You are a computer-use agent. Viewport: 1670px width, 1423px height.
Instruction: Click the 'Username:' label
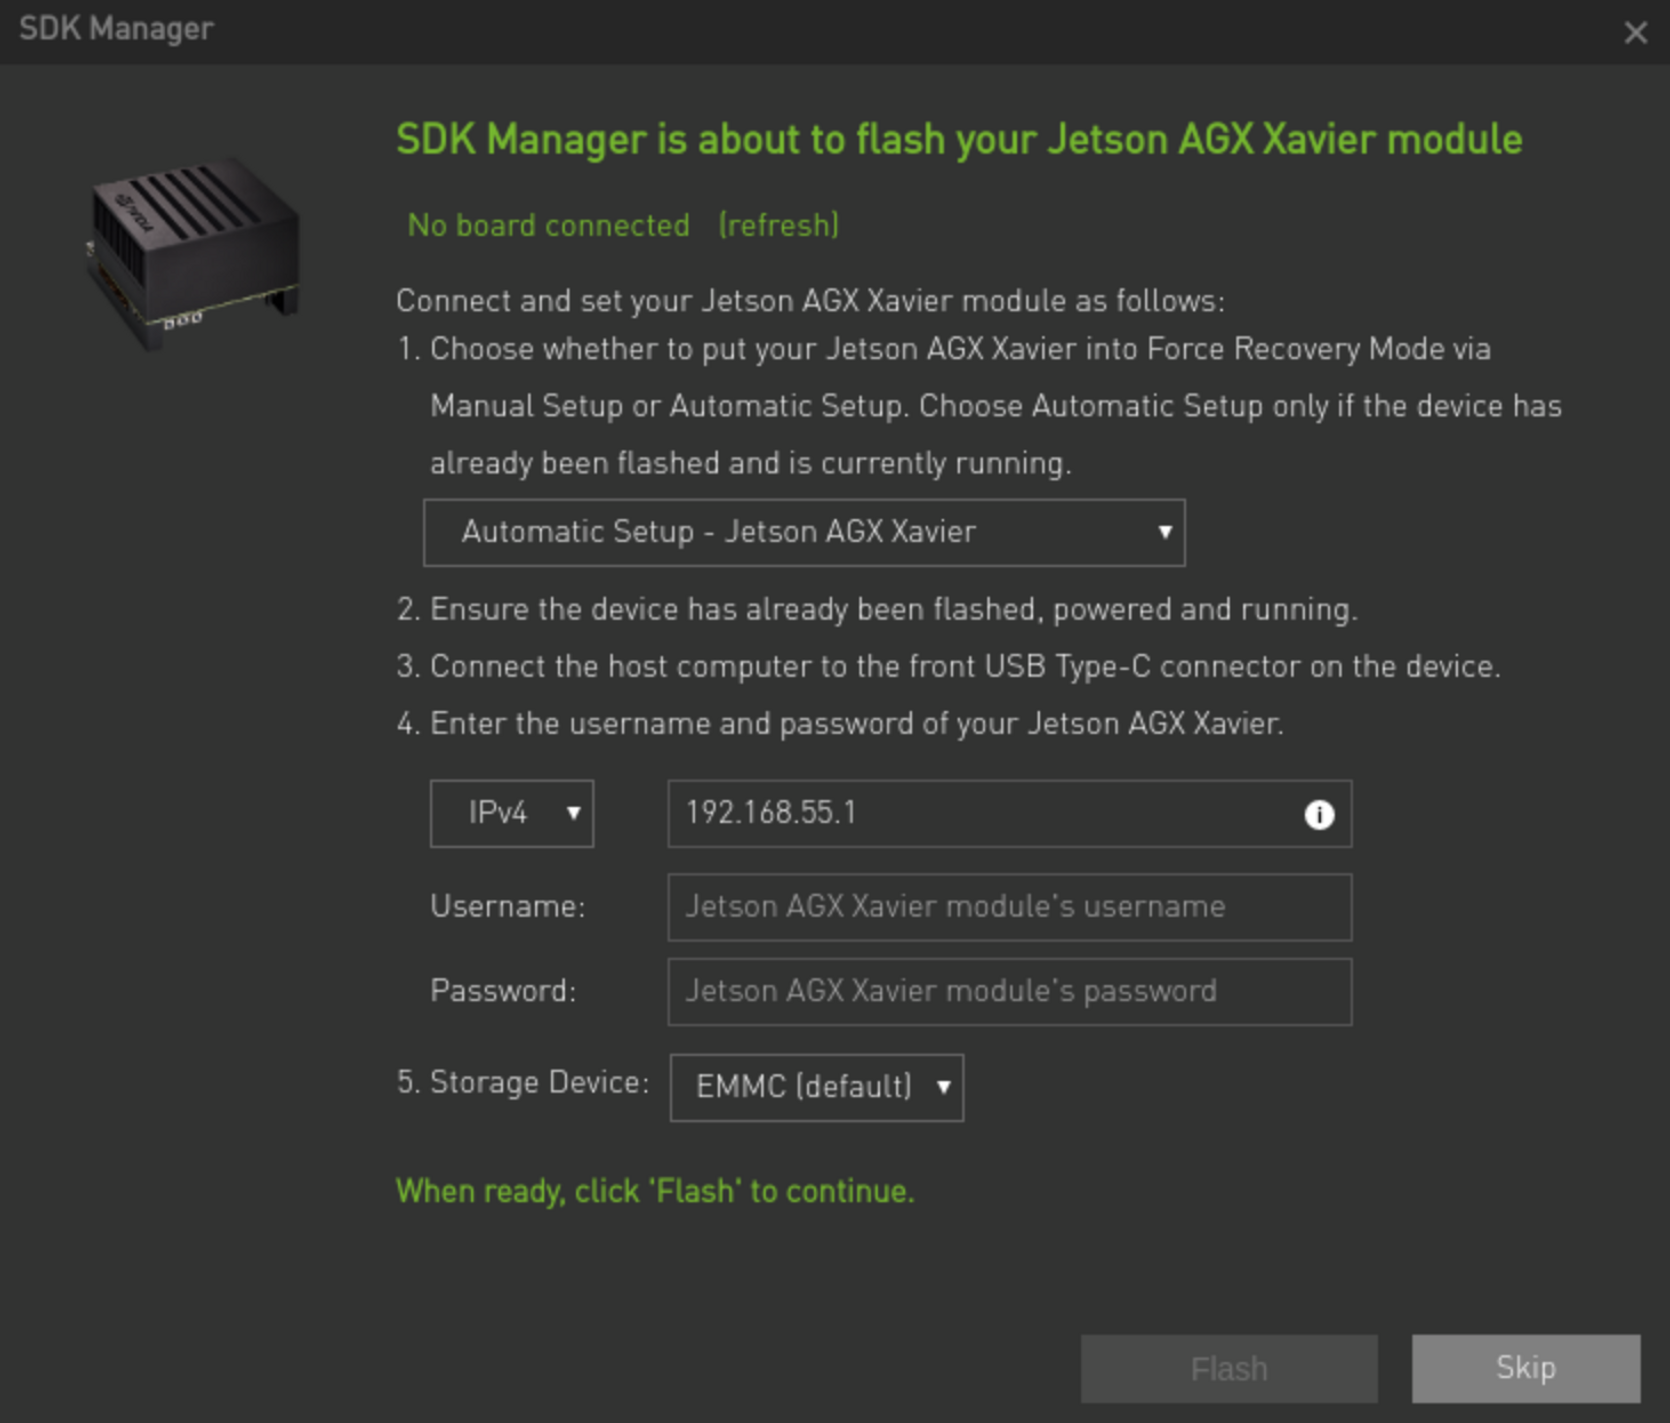(508, 907)
